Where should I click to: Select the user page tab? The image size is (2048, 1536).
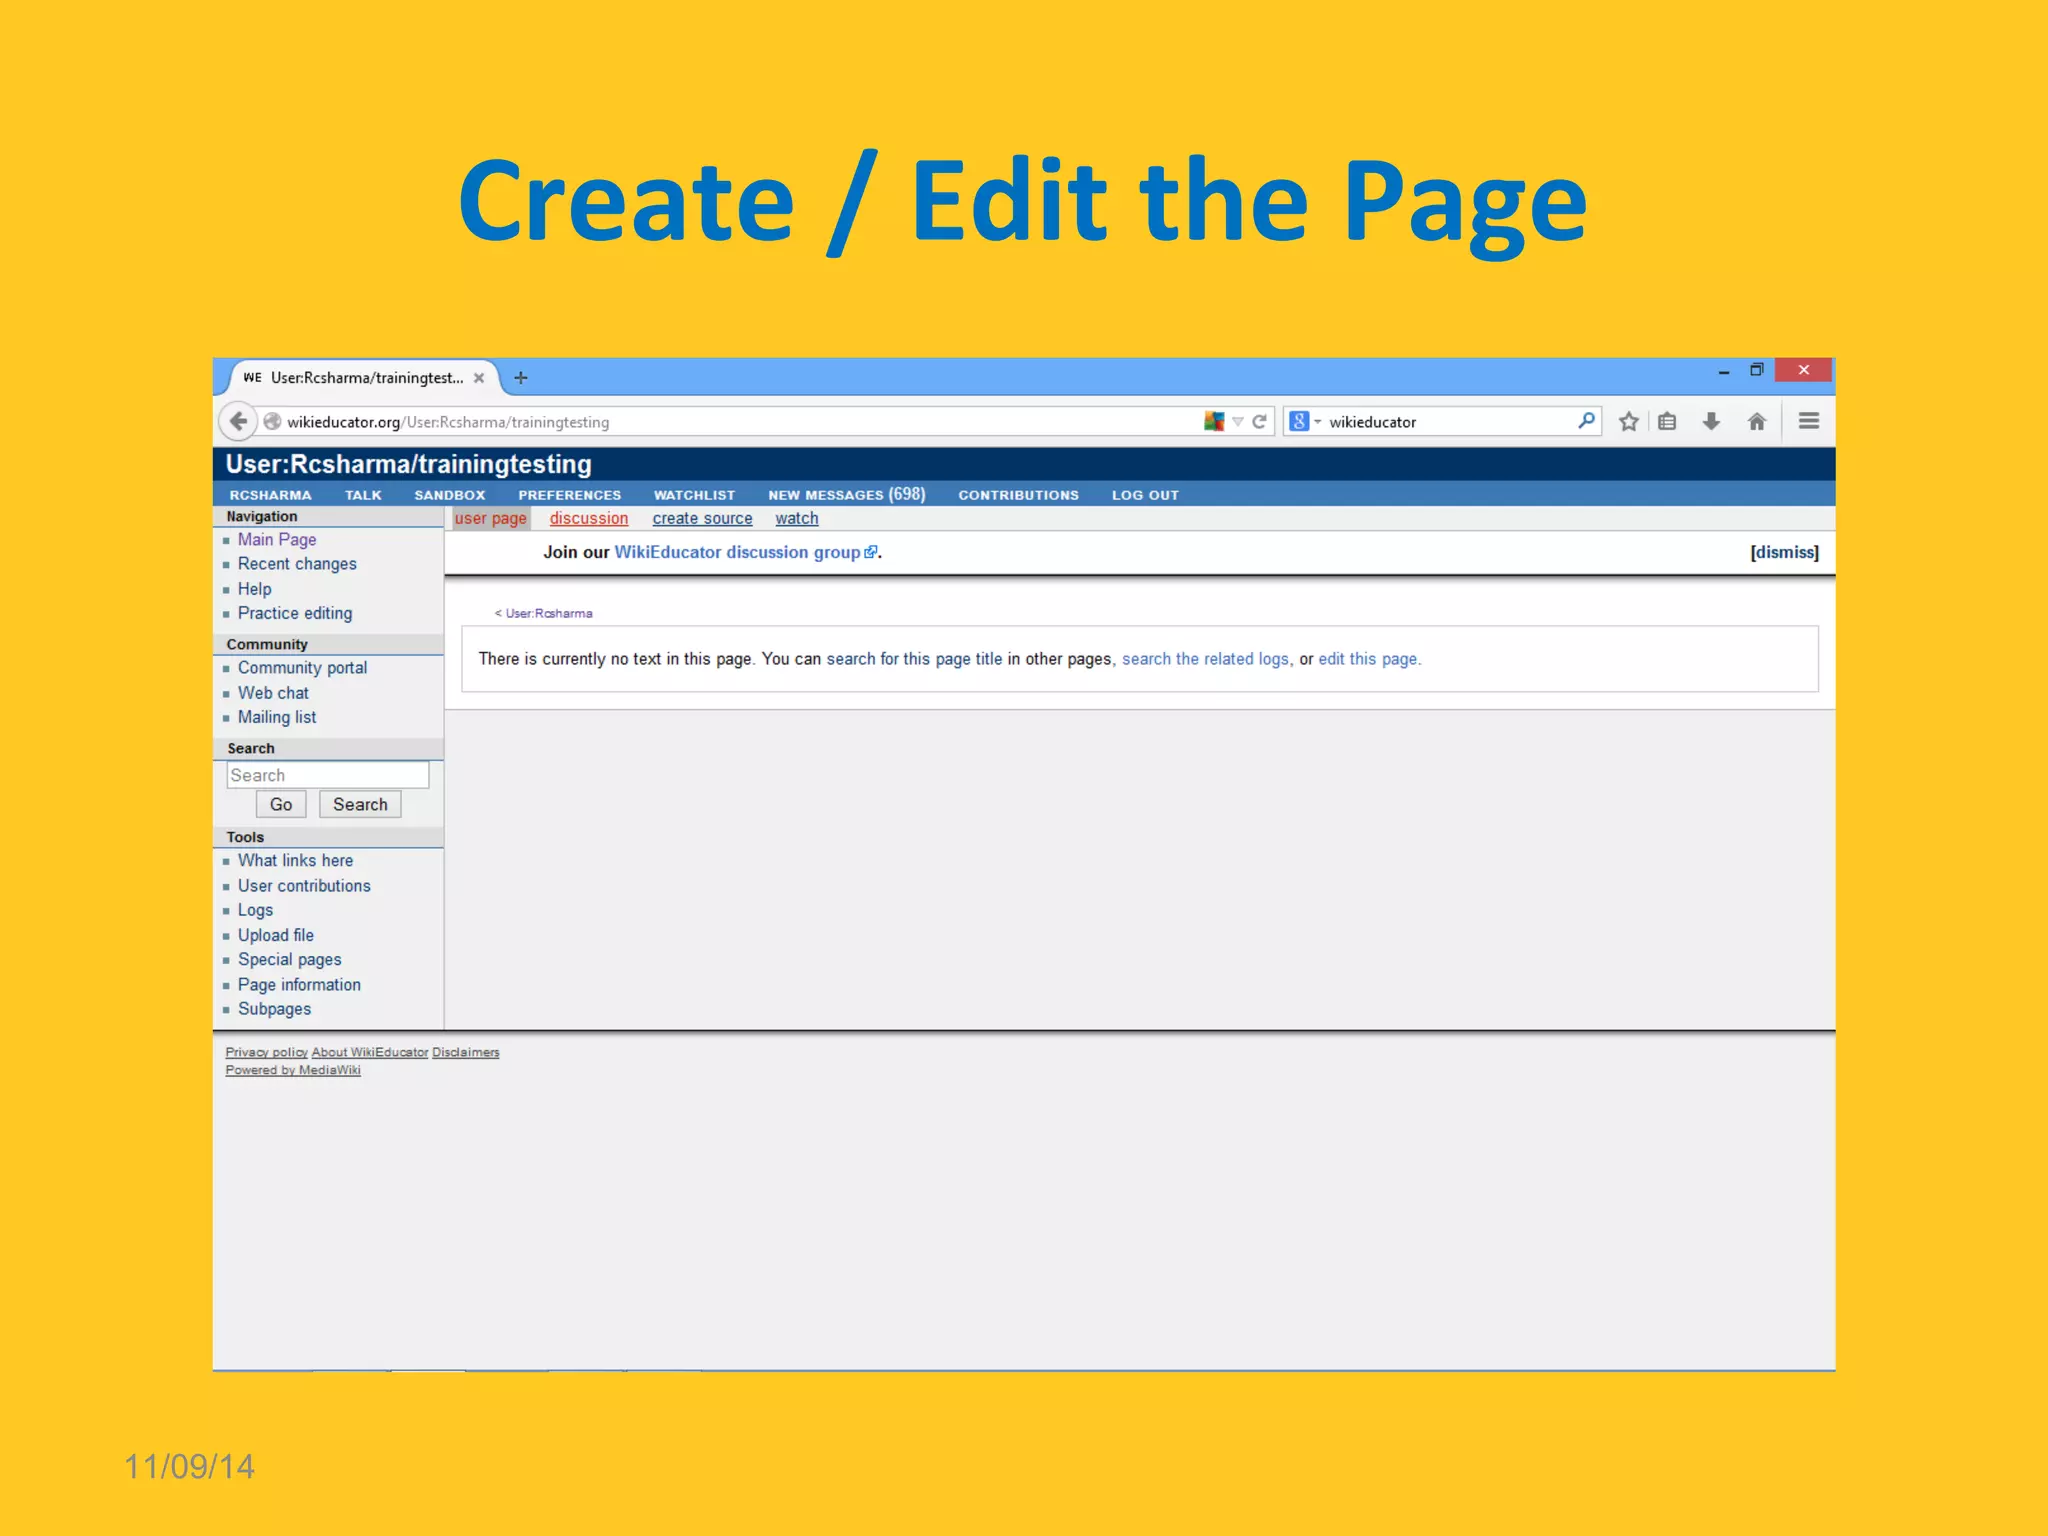pos(490,518)
